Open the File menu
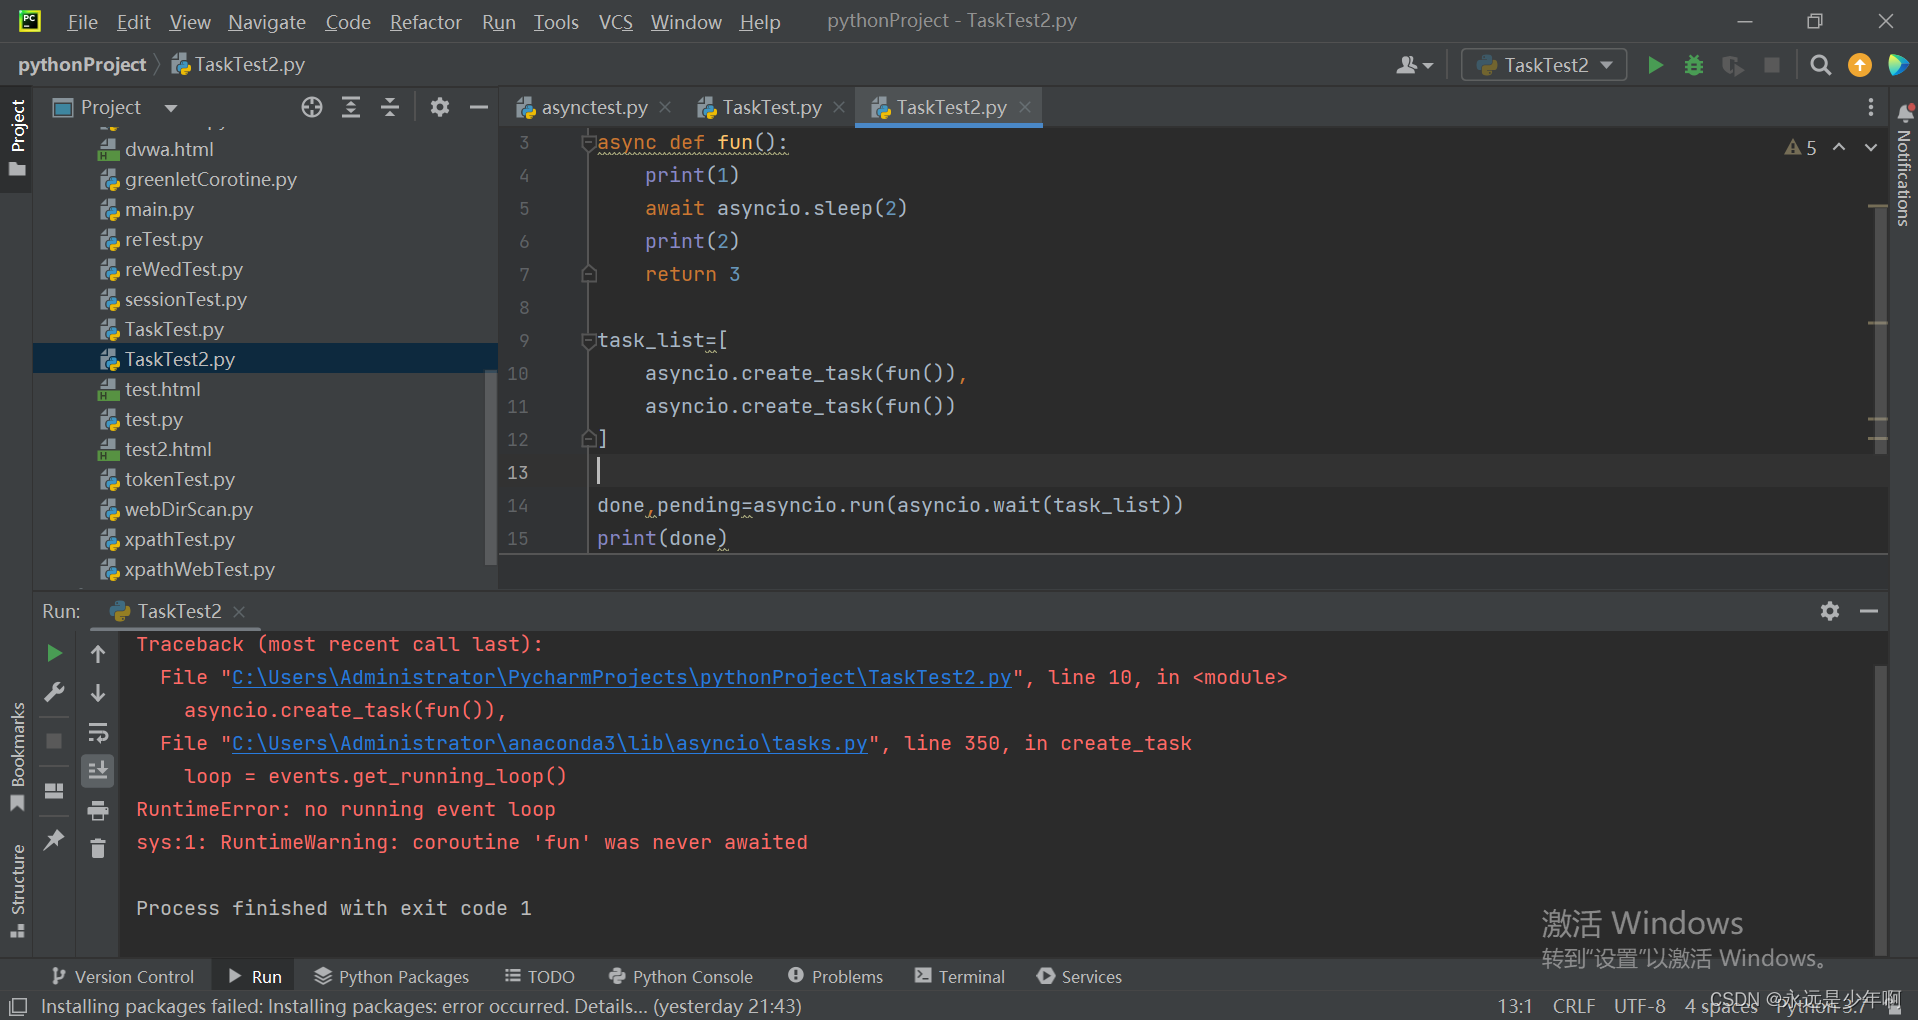Screen dimensions: 1918x1020 [x=82, y=22]
